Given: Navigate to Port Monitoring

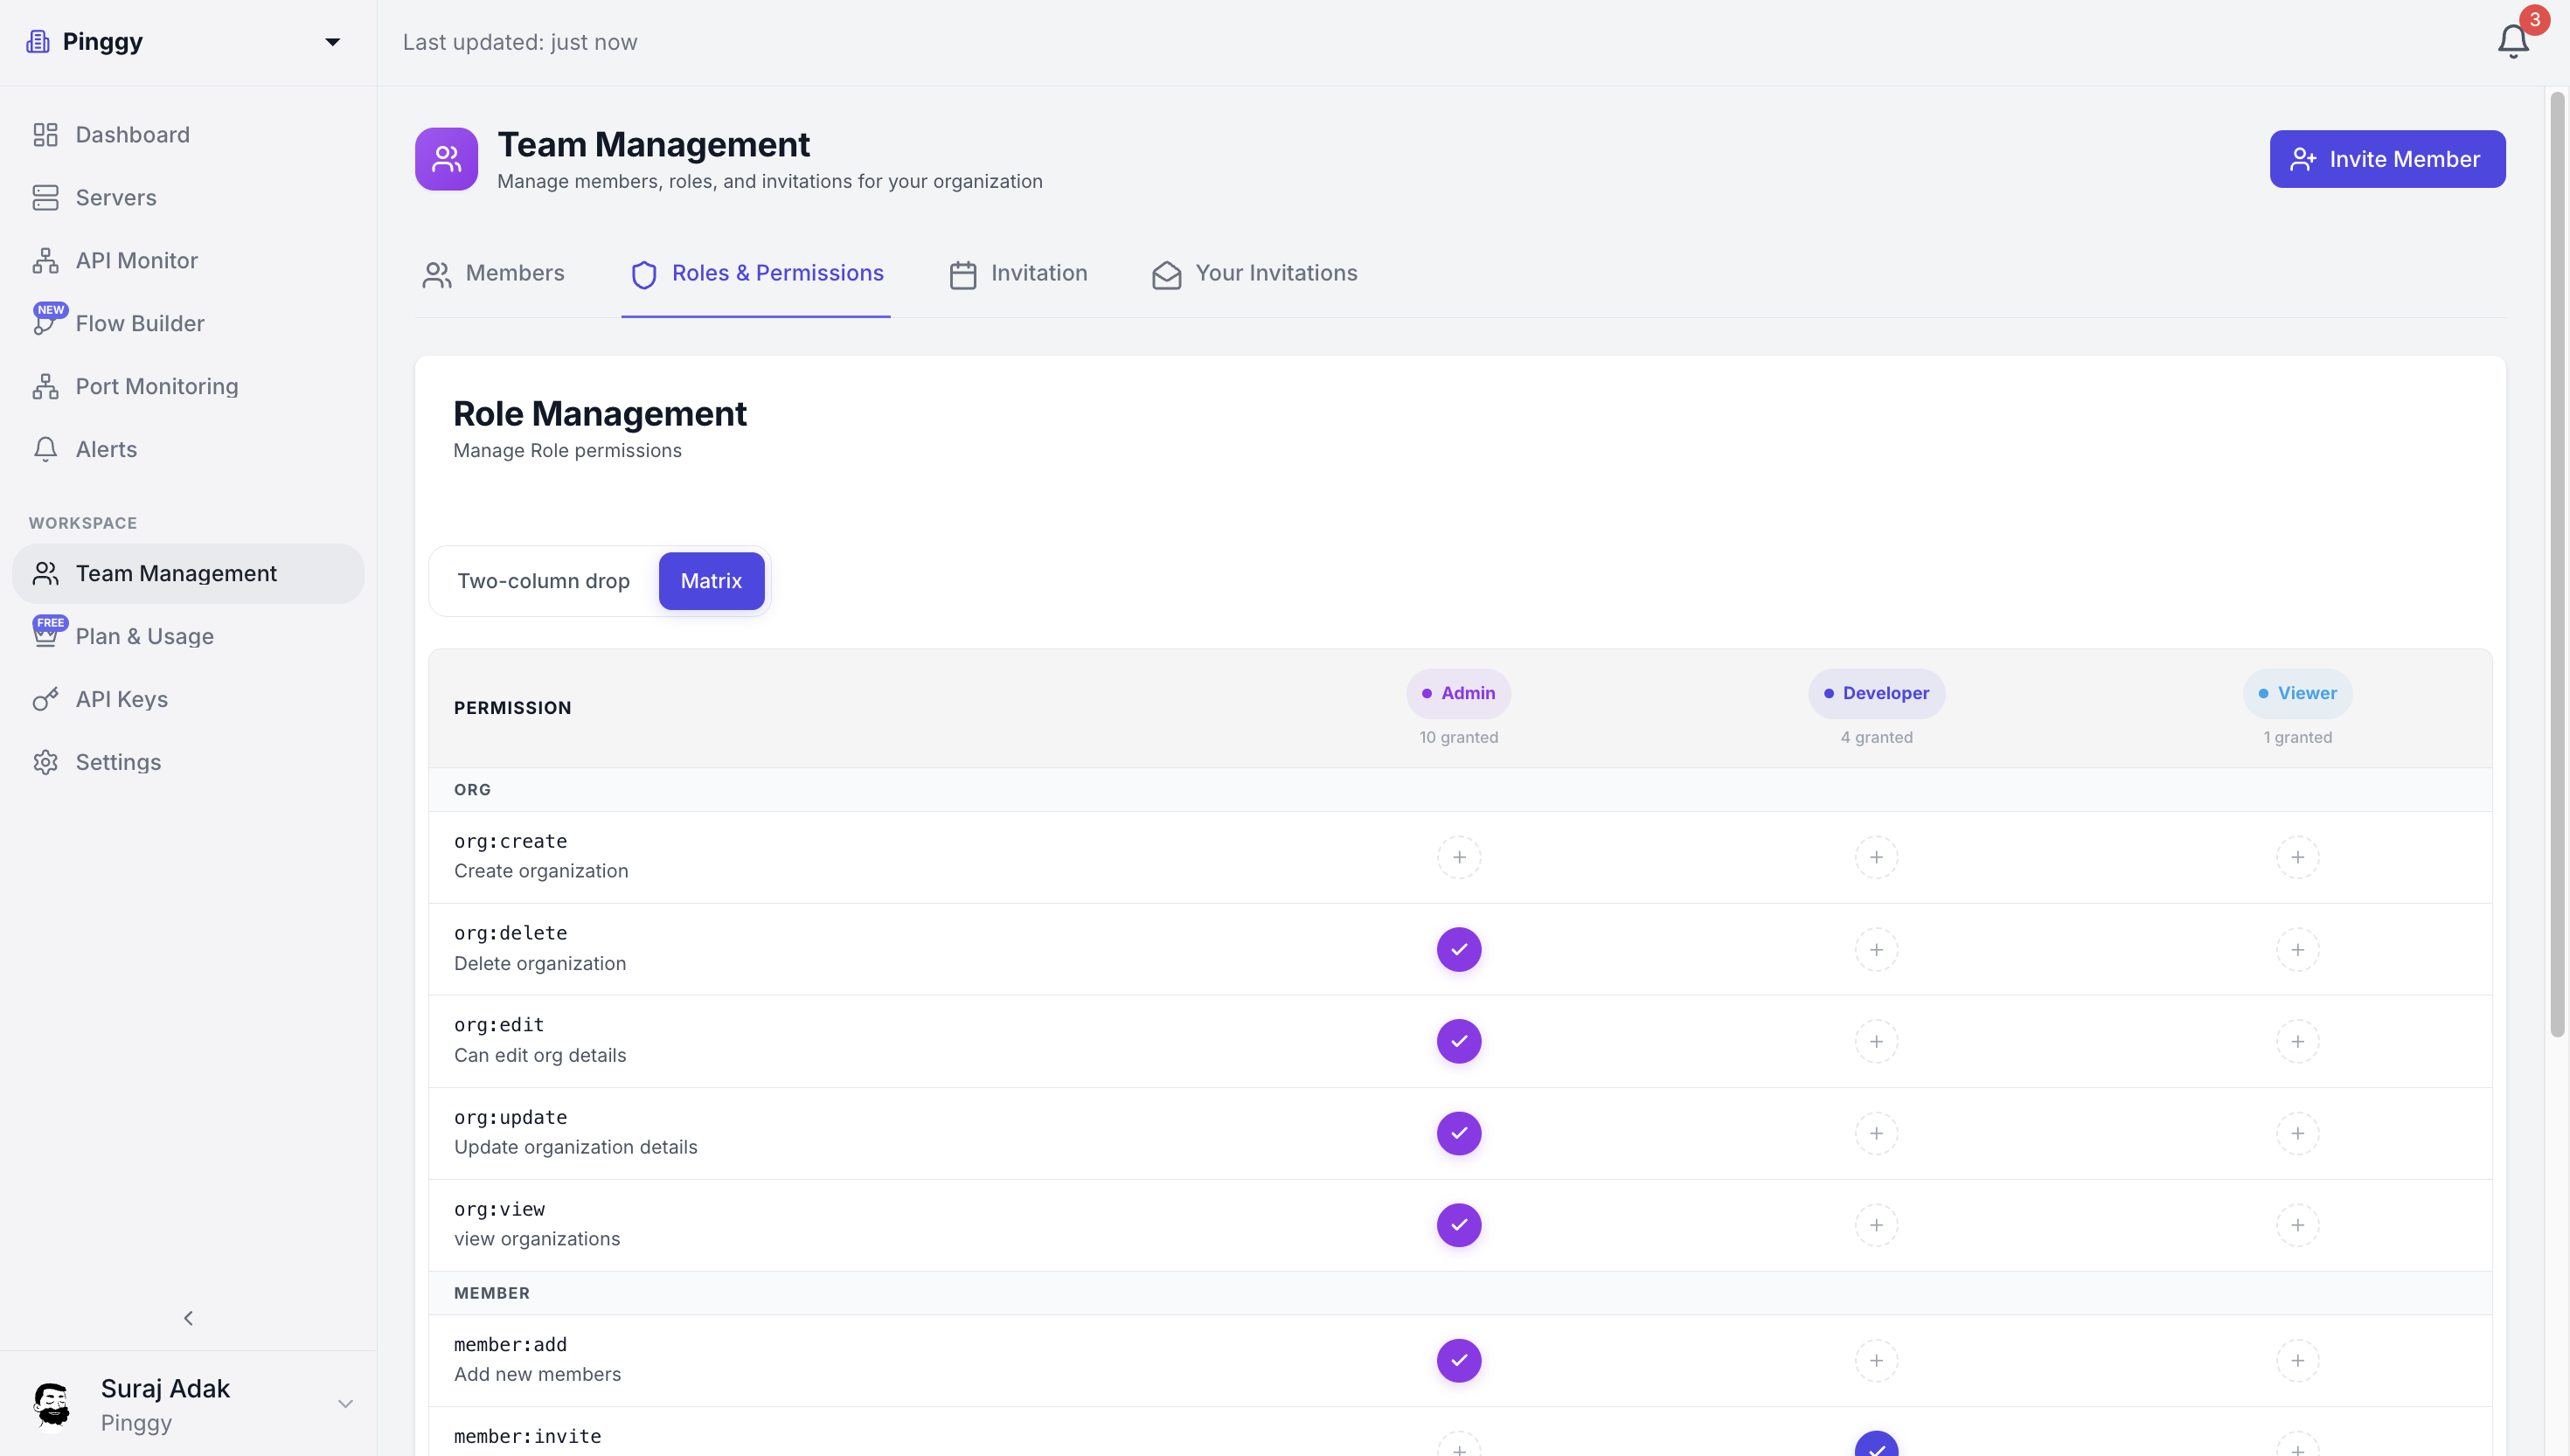Looking at the screenshot, I should click(x=188, y=387).
